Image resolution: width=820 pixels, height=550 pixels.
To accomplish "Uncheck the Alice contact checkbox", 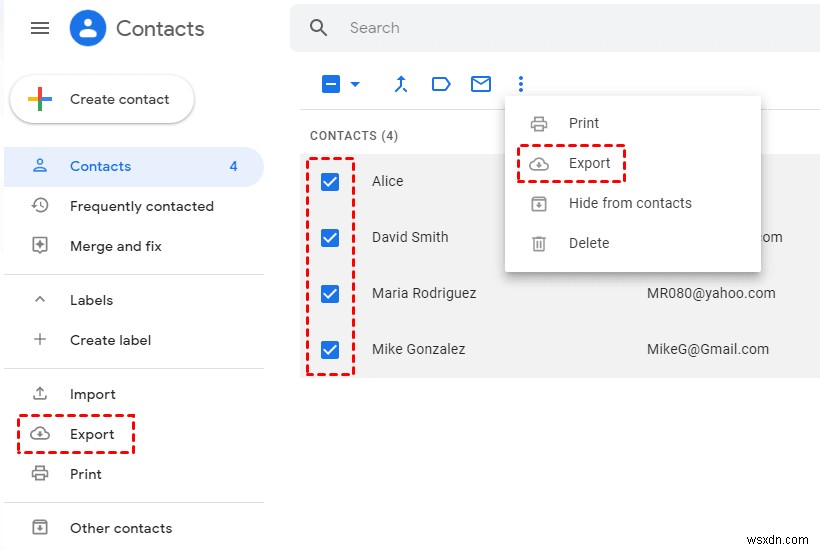I will point(330,181).
